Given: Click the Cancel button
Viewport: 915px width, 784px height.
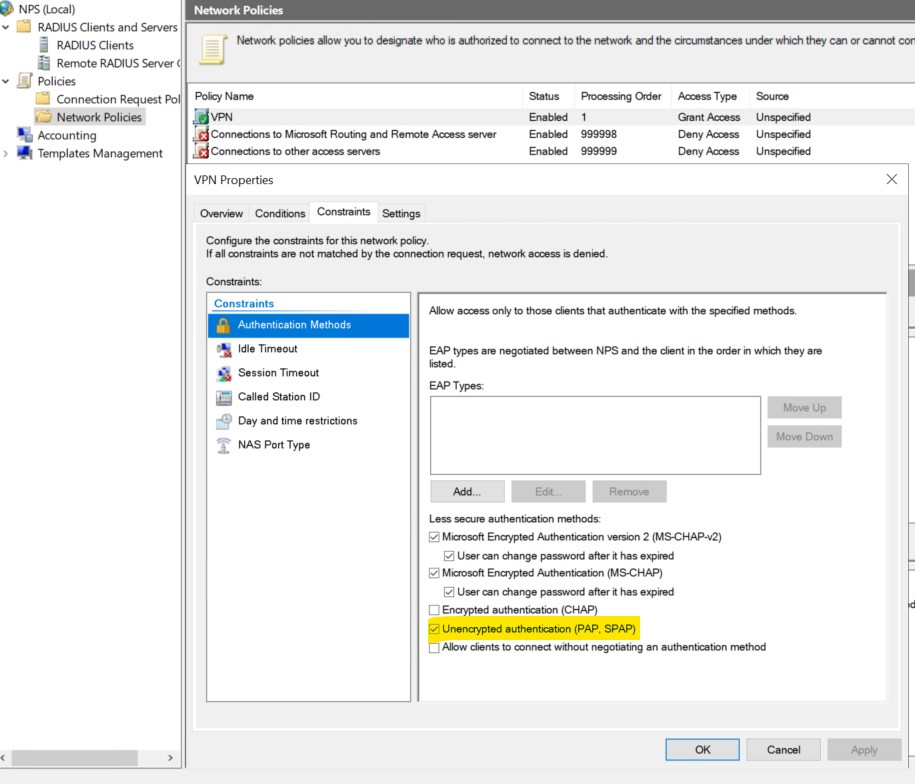Looking at the screenshot, I should (784, 750).
